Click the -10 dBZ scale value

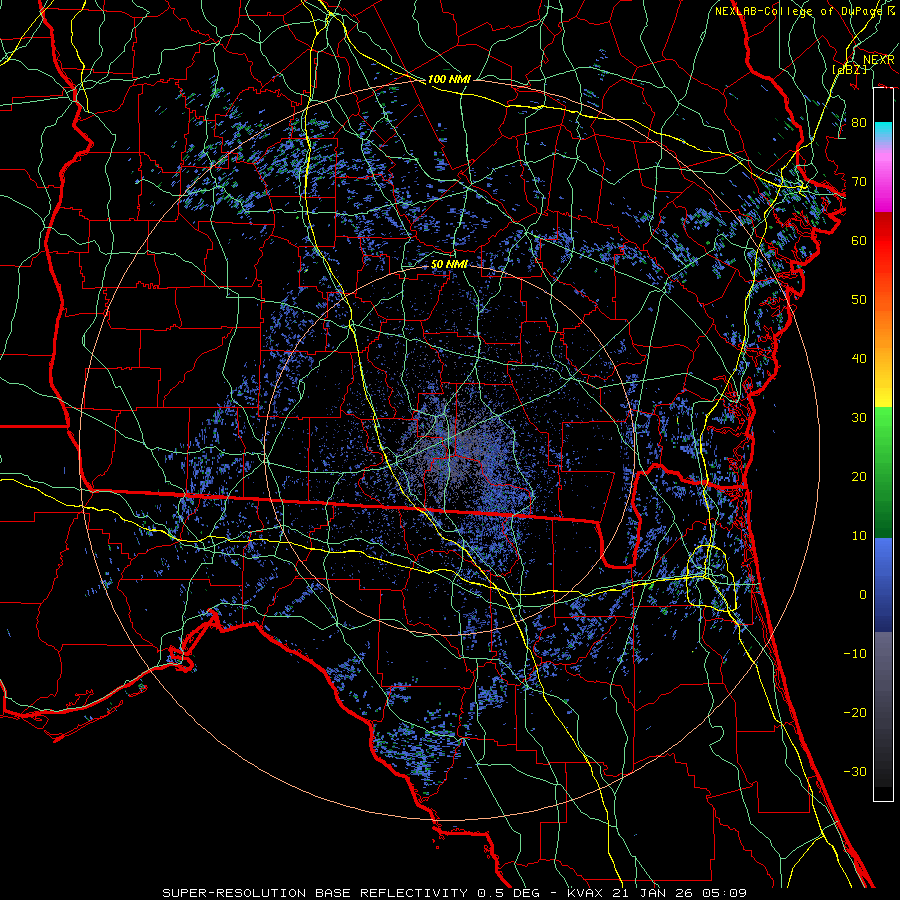click(x=855, y=654)
